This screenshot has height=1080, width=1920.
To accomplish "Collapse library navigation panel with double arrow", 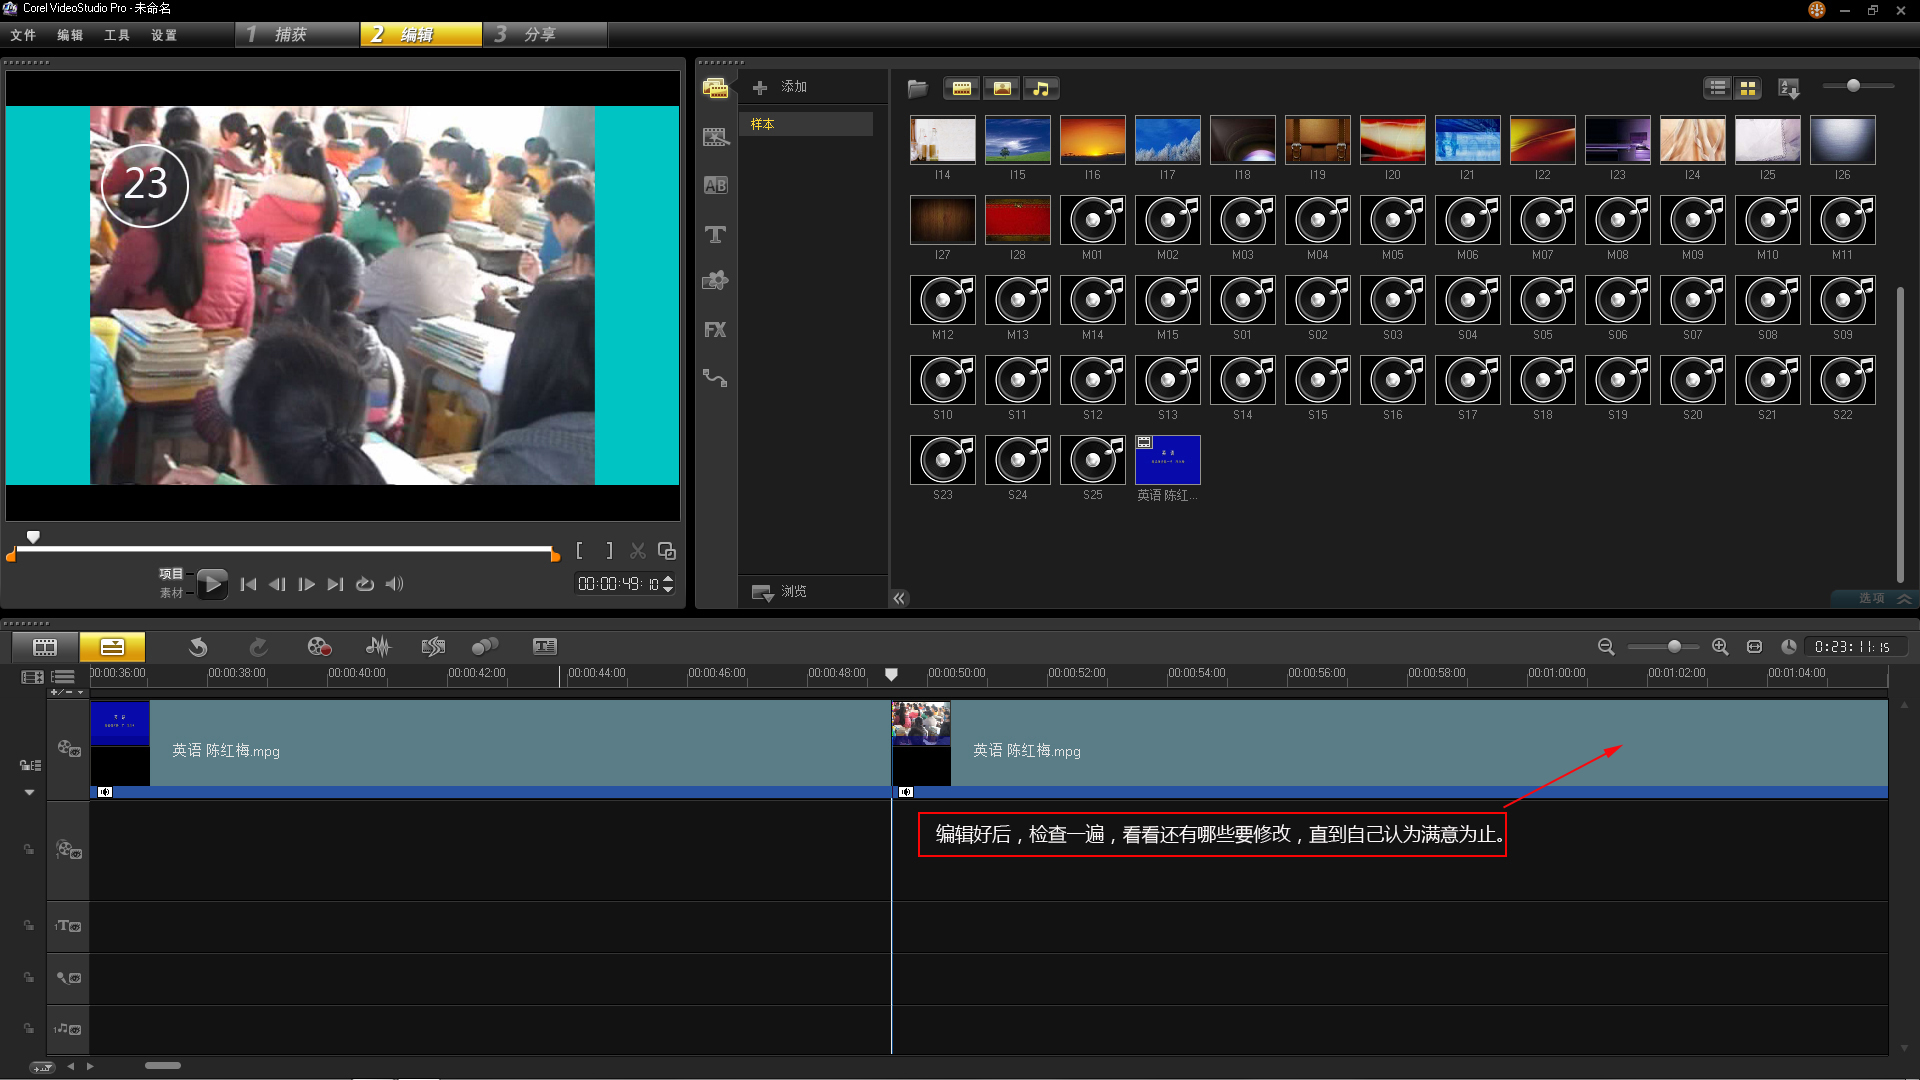I will coord(899,598).
